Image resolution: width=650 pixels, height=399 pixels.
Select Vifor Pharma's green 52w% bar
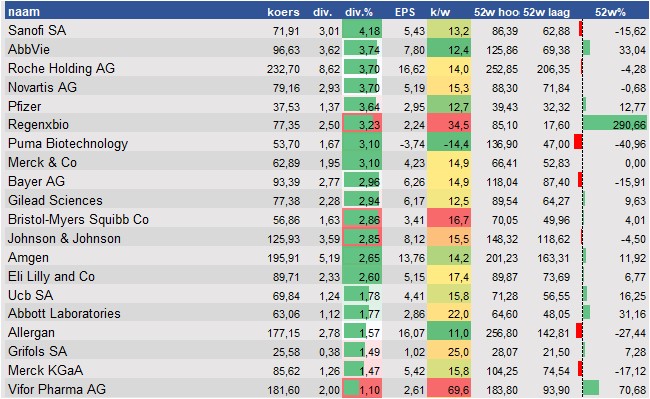coord(591,388)
